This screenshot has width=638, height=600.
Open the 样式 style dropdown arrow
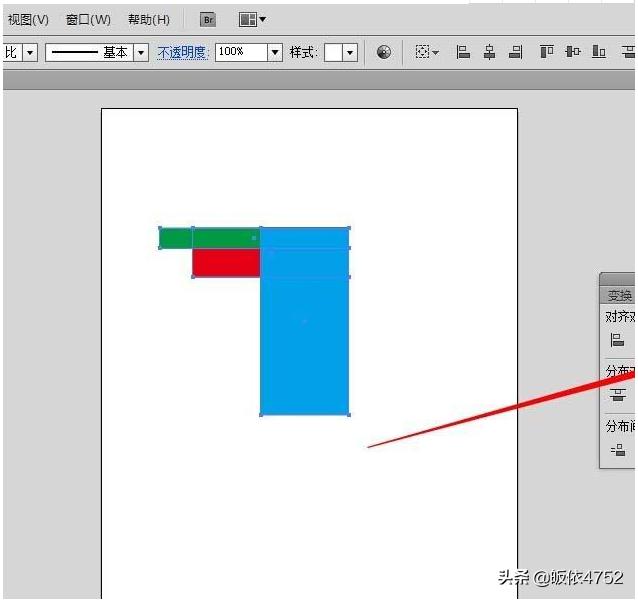point(350,52)
